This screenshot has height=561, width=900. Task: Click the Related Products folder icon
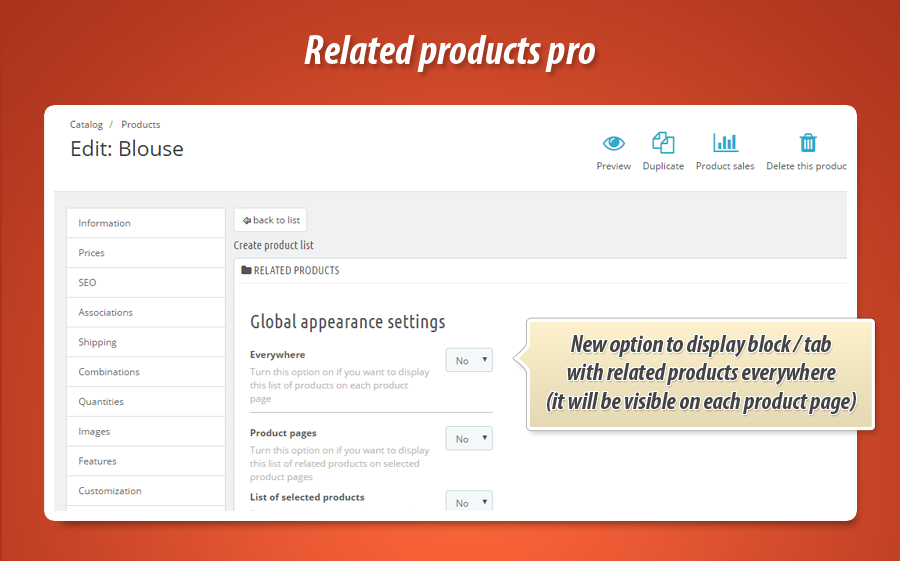(x=246, y=271)
